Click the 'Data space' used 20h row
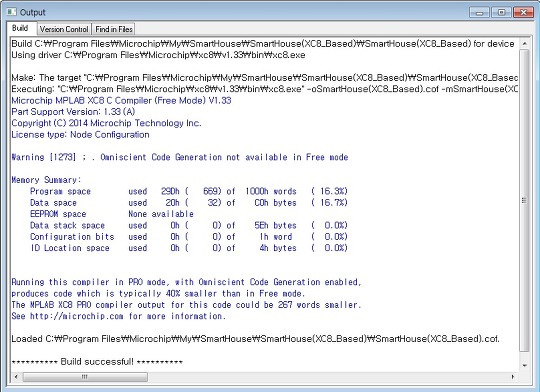The image size is (540, 392). point(189,203)
